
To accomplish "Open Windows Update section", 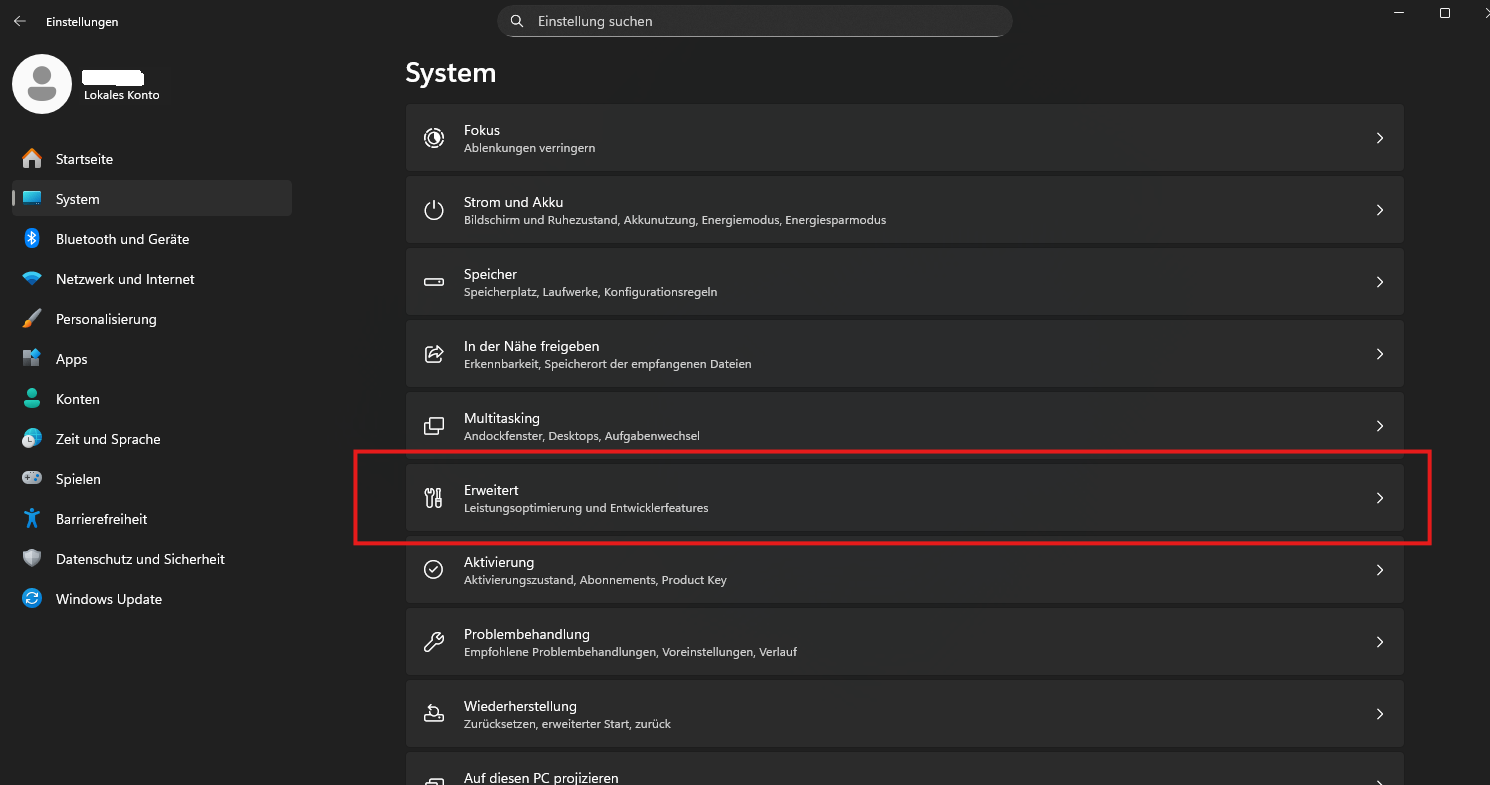I will point(108,599).
